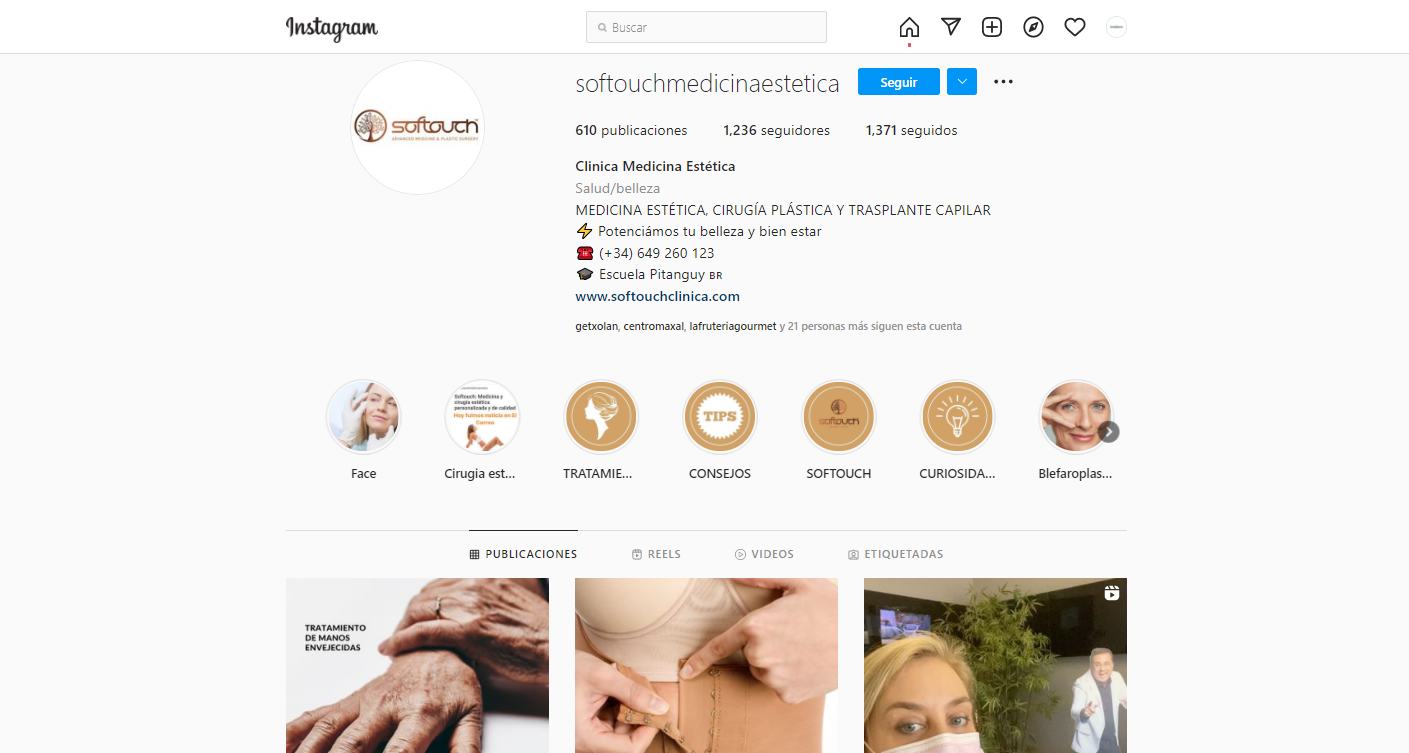Switch to the VIDEOS tab
This screenshot has width=1409, height=753.
point(764,554)
